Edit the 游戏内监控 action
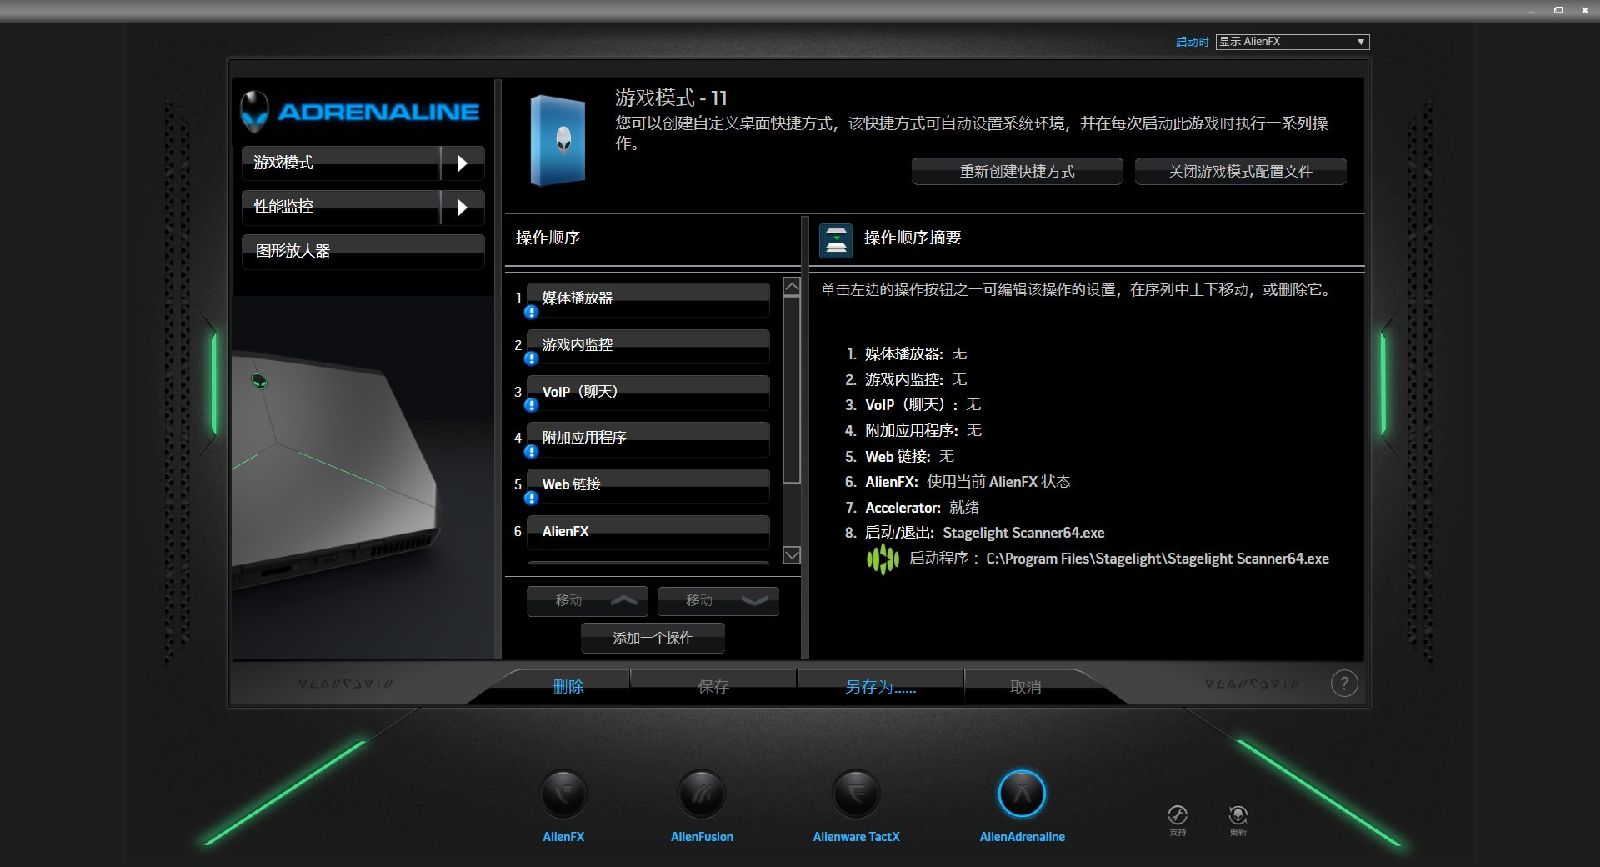This screenshot has height=867, width=1600. point(648,345)
